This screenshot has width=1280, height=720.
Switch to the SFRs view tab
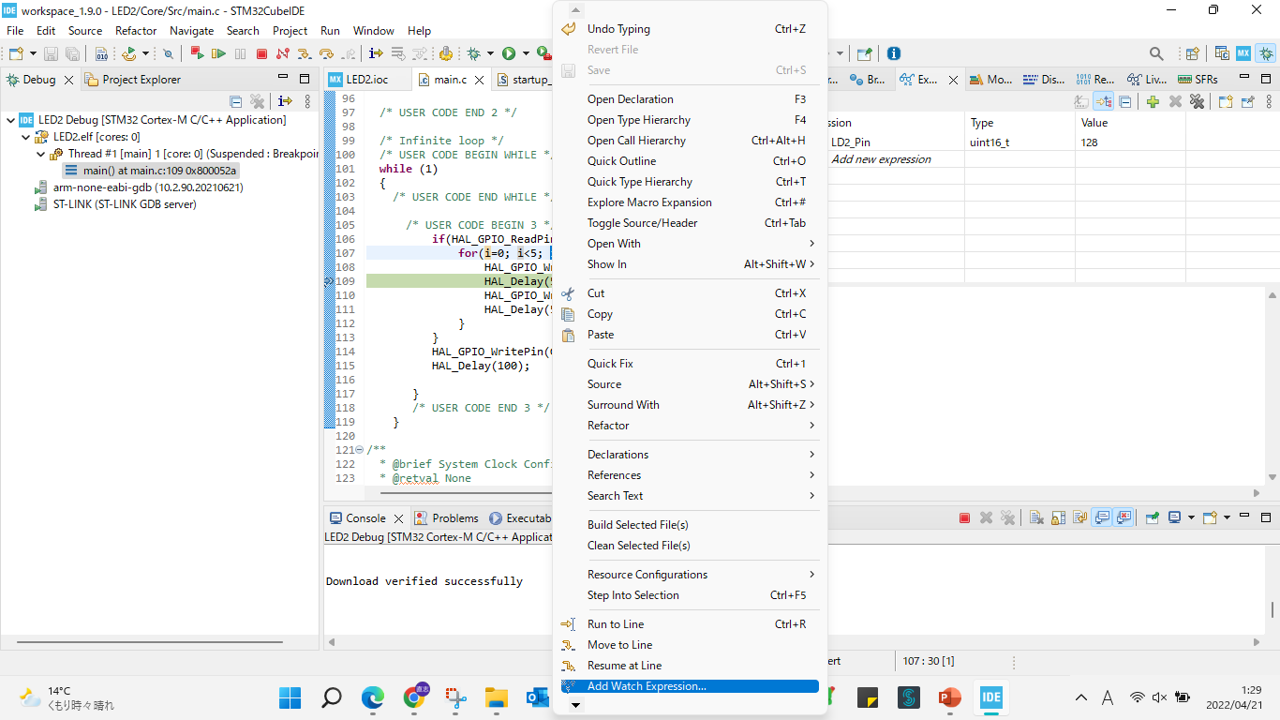click(x=1197, y=80)
